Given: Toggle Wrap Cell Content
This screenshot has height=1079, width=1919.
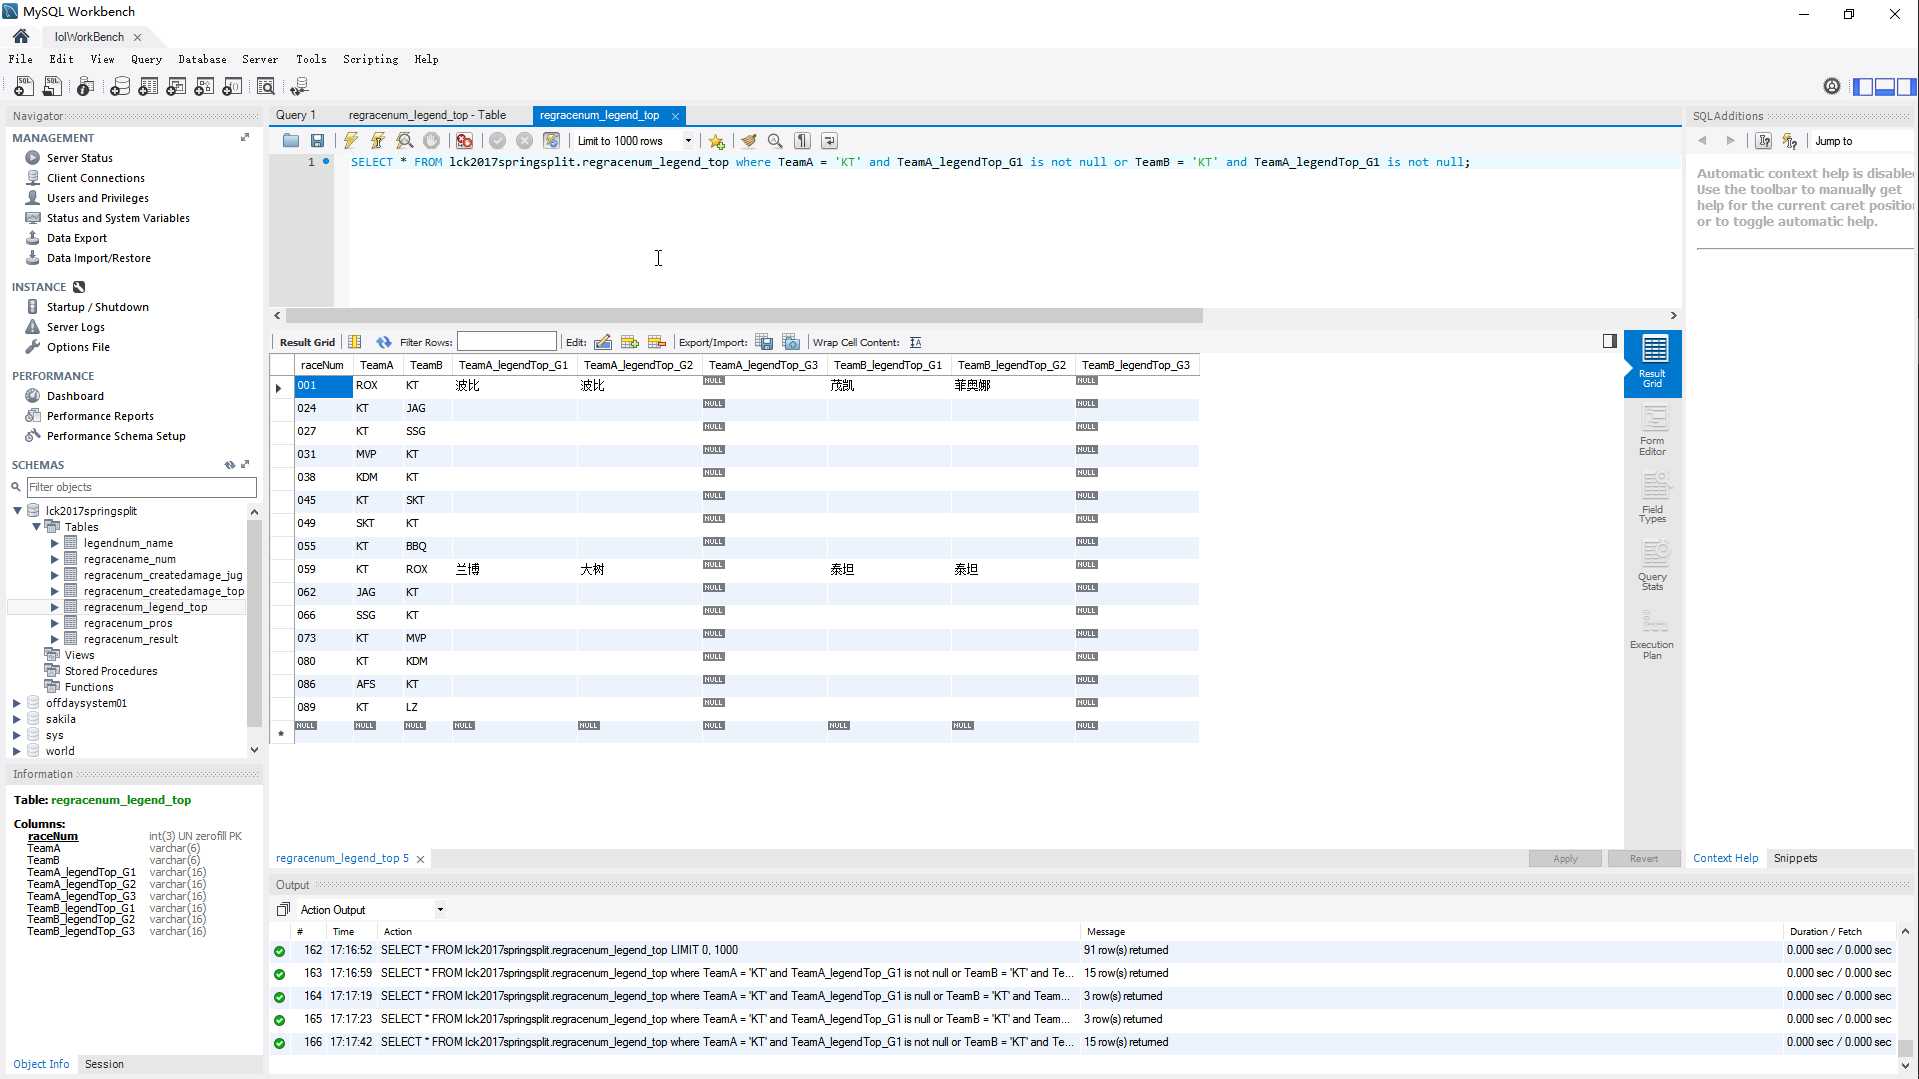Looking at the screenshot, I should tap(915, 342).
